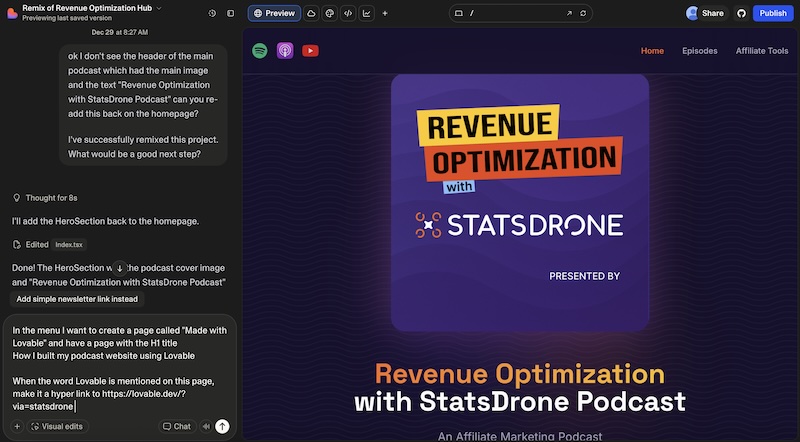Open the Lovable logo home icon
Viewport: 800px width, 442px height.
point(12,13)
